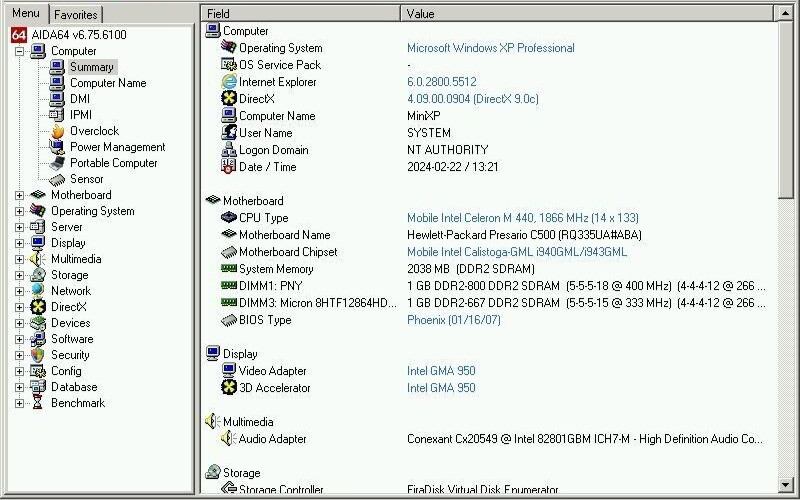Expand the Display tree node
This screenshot has width=800, height=500.
[19, 243]
